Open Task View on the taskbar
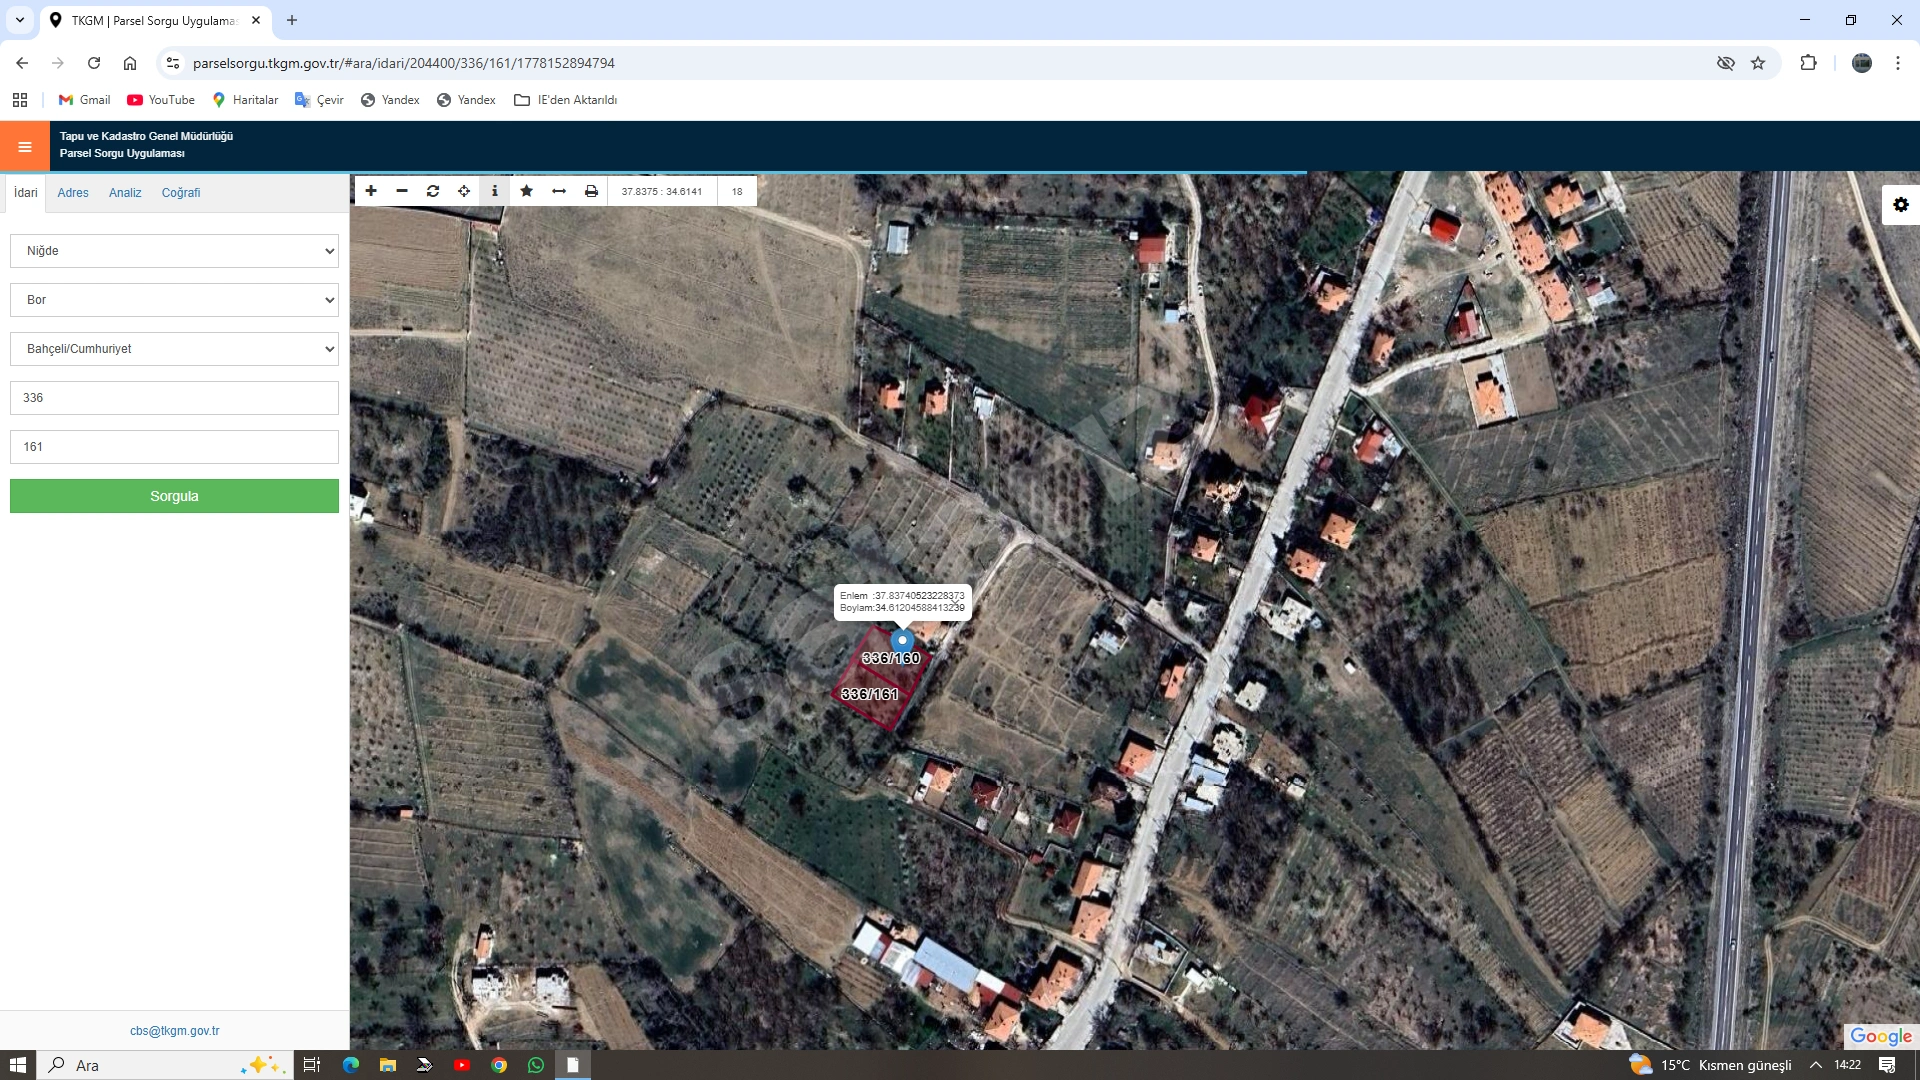Screen dimensions: 1920x1080 312,1065
